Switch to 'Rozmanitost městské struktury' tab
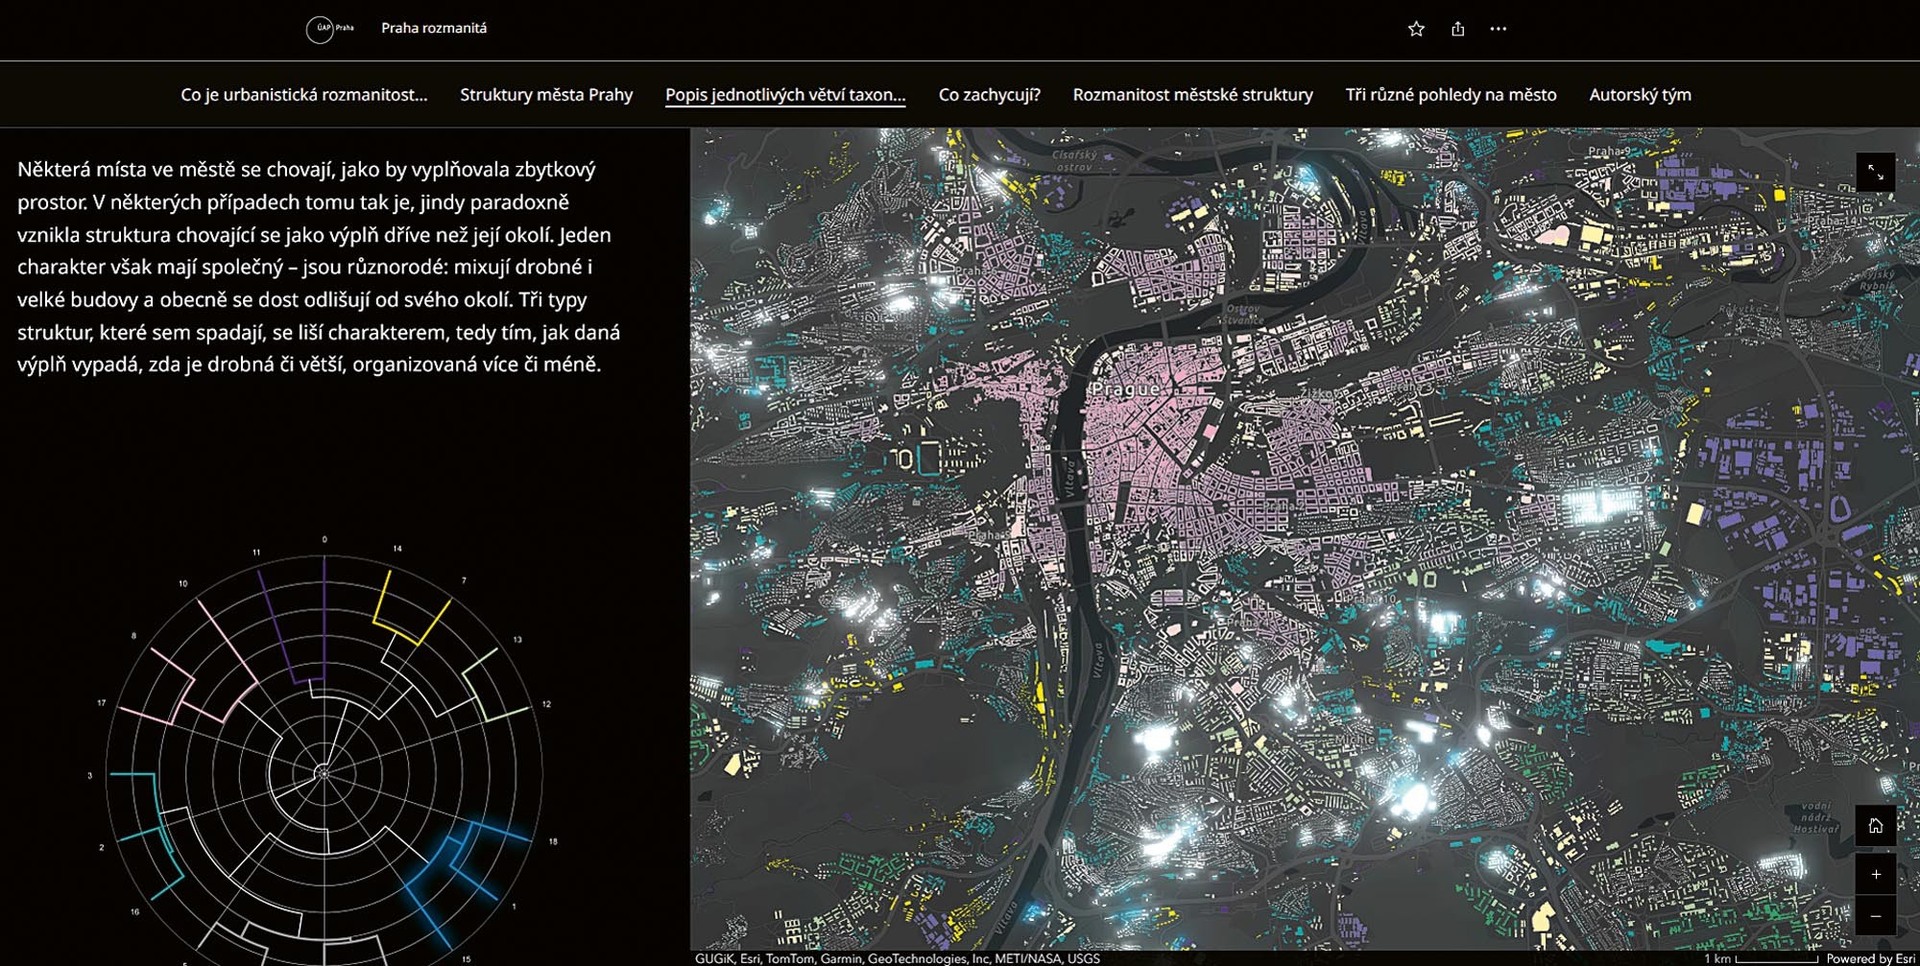 click(1192, 95)
